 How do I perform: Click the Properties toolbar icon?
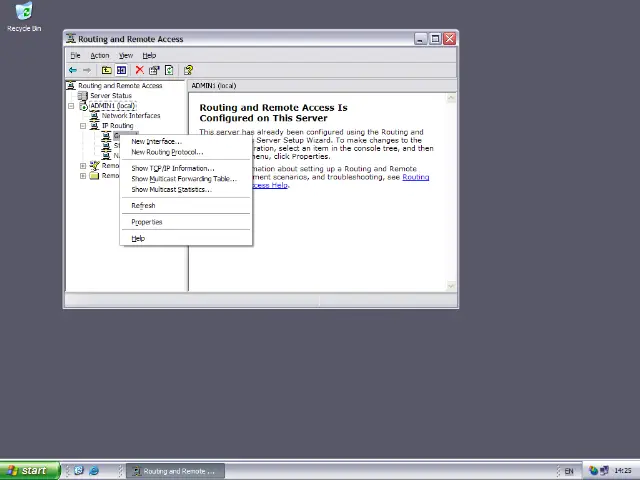point(154,70)
